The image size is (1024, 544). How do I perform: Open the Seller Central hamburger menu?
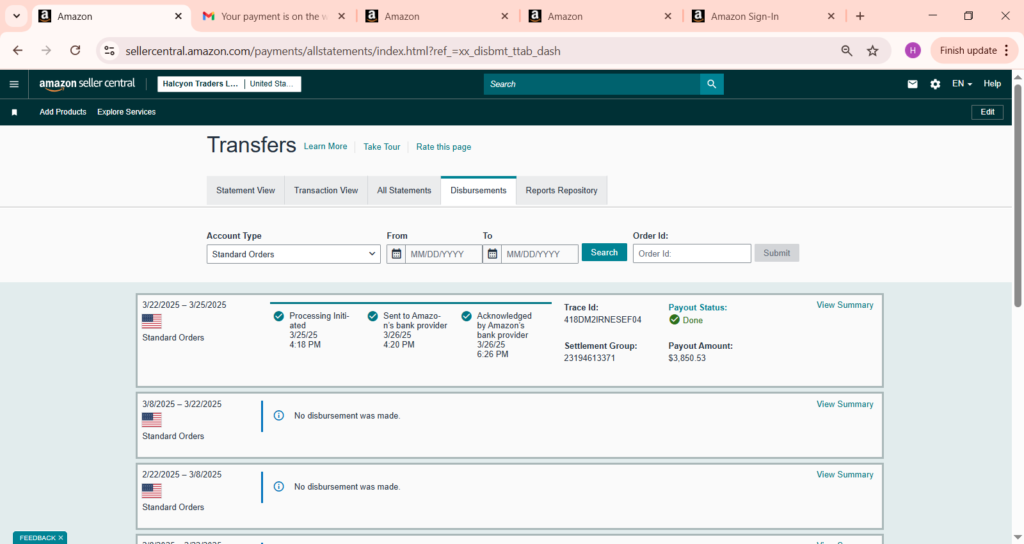click(14, 84)
